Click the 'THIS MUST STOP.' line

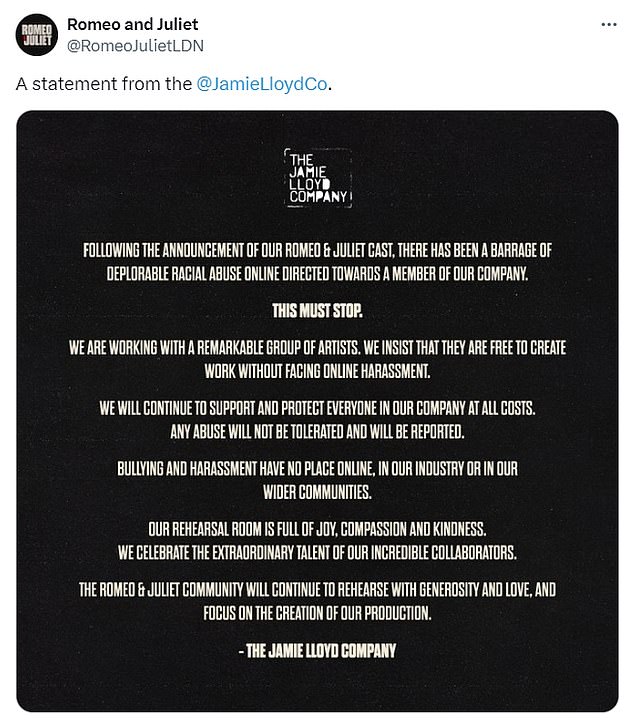(317, 311)
